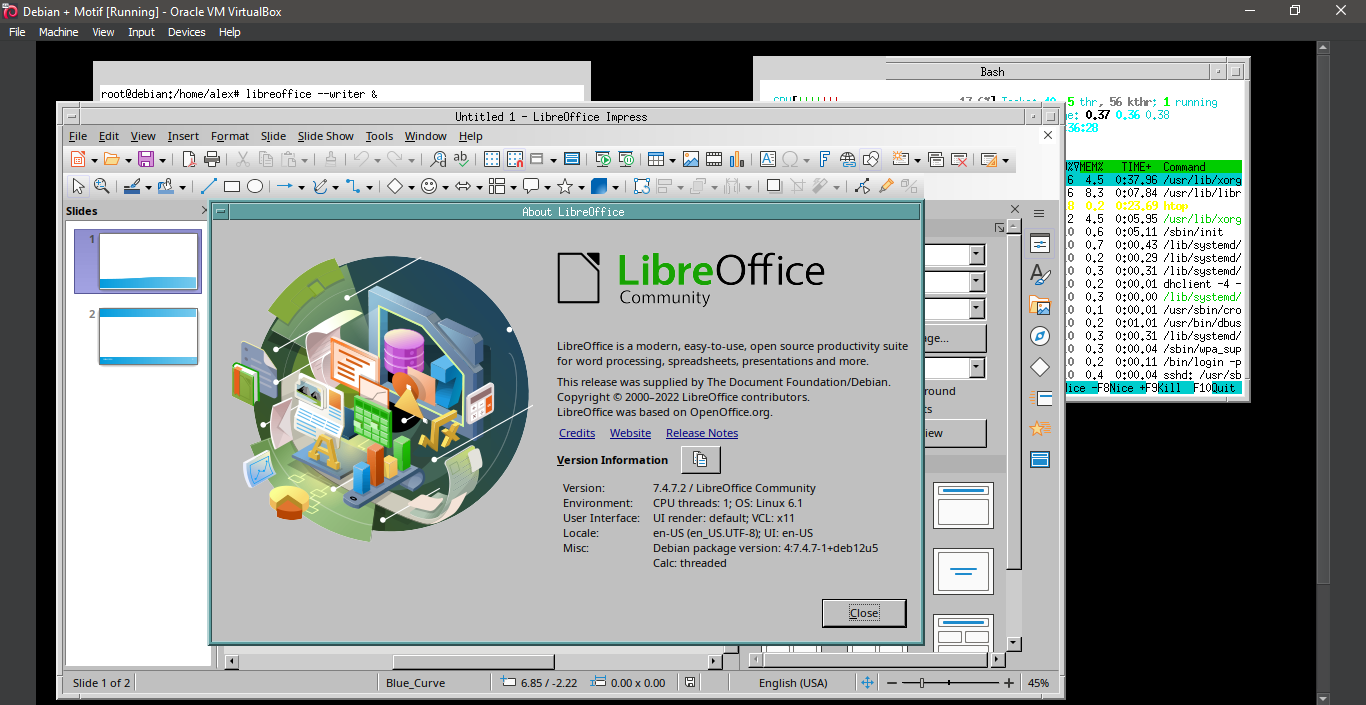This screenshot has width=1366, height=705.
Task: Open the Navigator panel in the sidebar
Action: 1040,336
